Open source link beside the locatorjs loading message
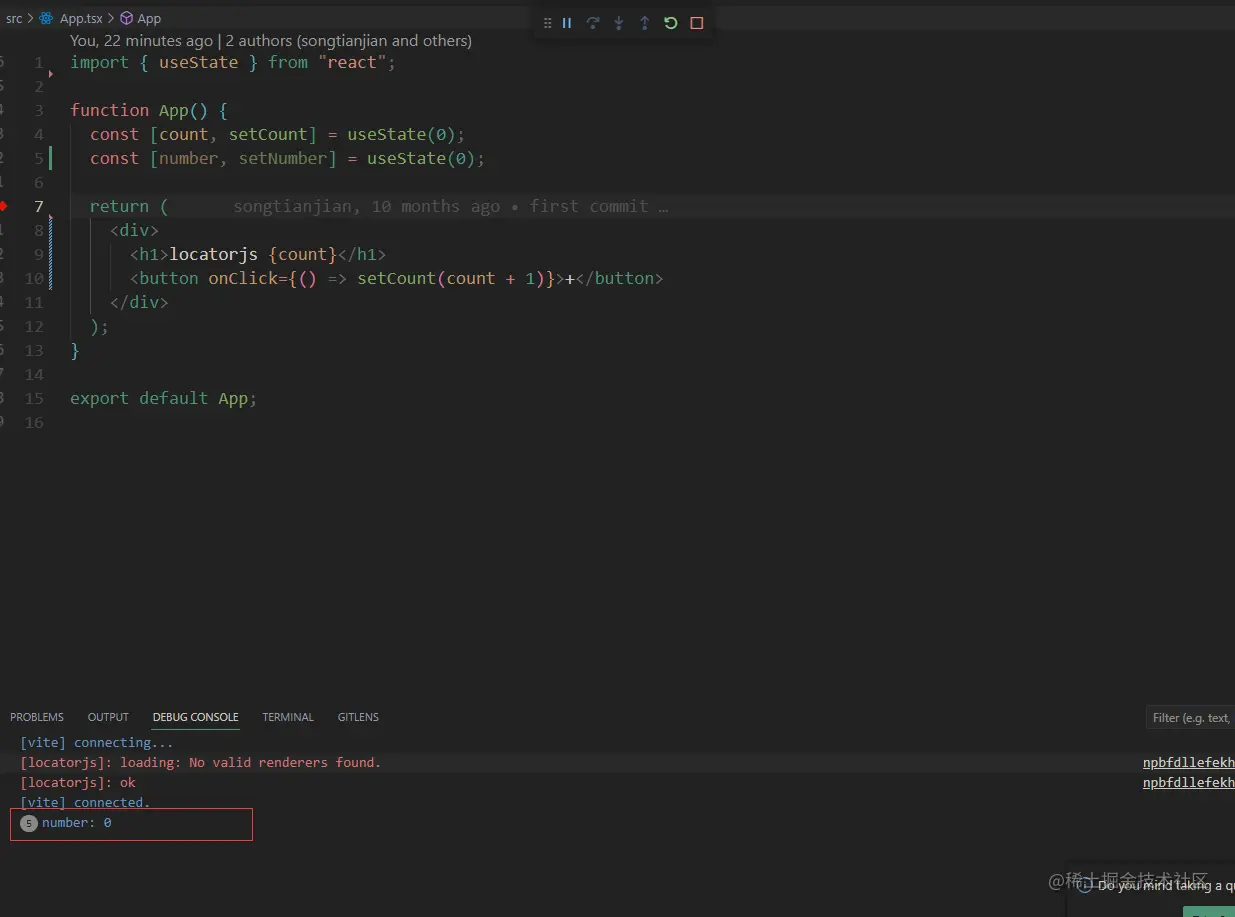This screenshot has height=917, width=1235. pos(1189,762)
